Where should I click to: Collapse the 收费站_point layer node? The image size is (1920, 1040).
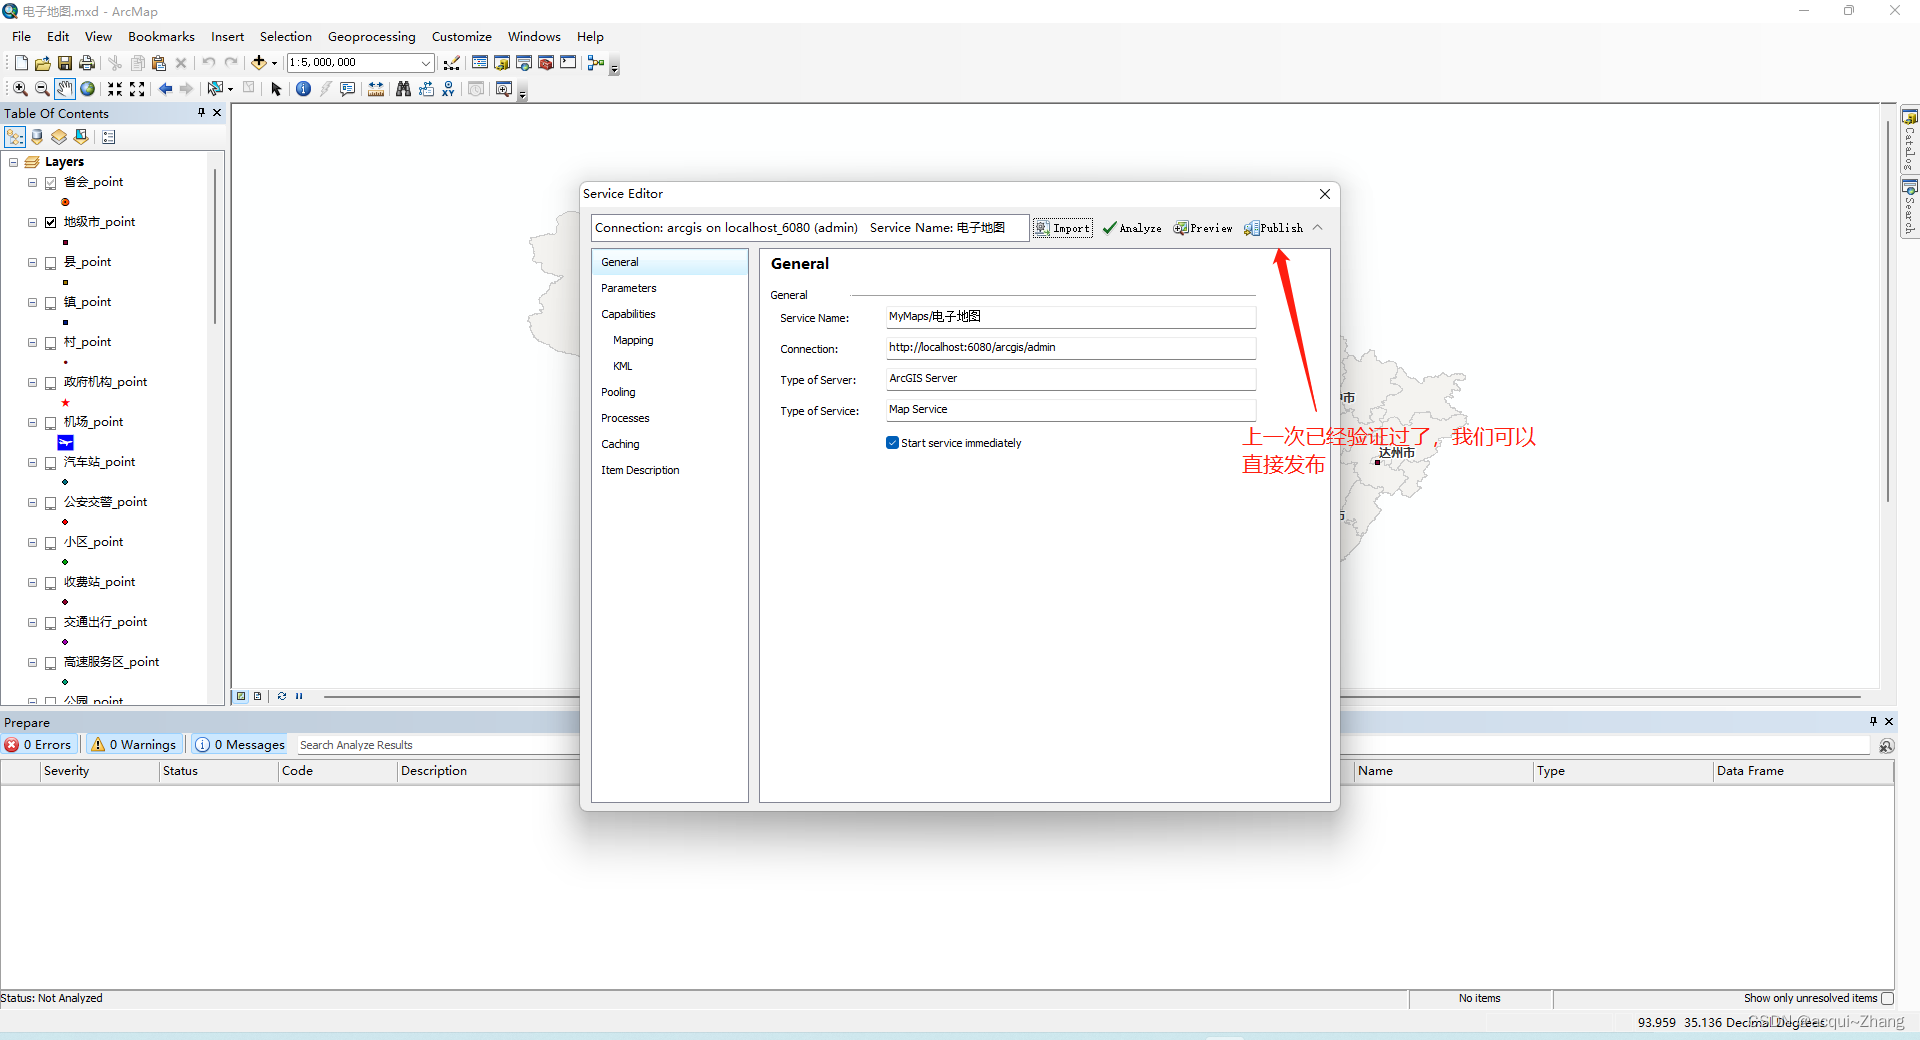click(32, 582)
